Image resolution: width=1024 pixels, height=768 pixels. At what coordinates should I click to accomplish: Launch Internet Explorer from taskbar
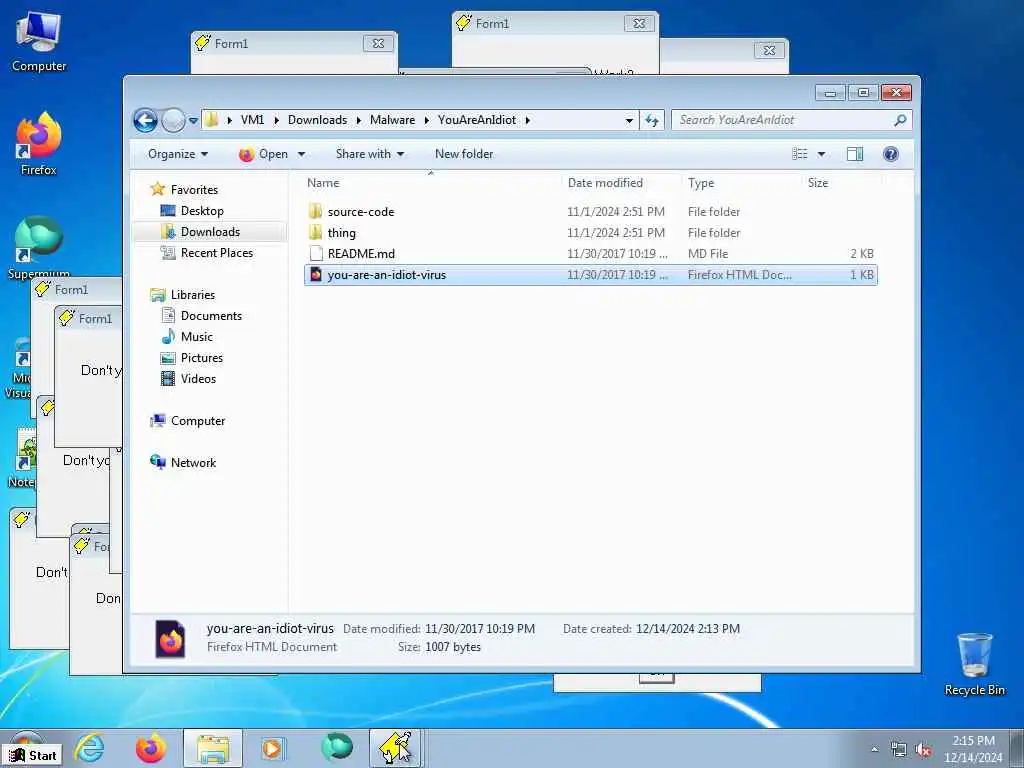point(89,748)
